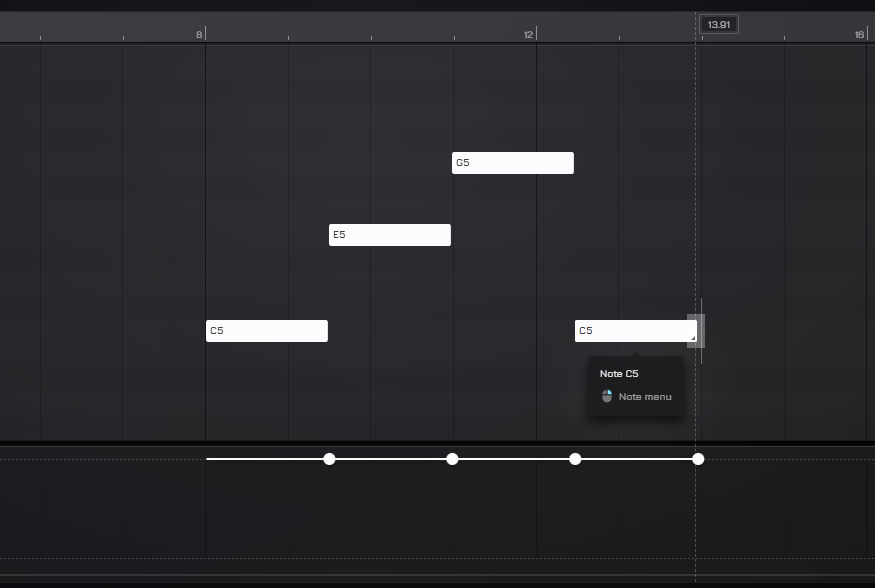Viewport: 875px width, 588px height.
Task: Select the E5 note block
Action: click(390, 235)
